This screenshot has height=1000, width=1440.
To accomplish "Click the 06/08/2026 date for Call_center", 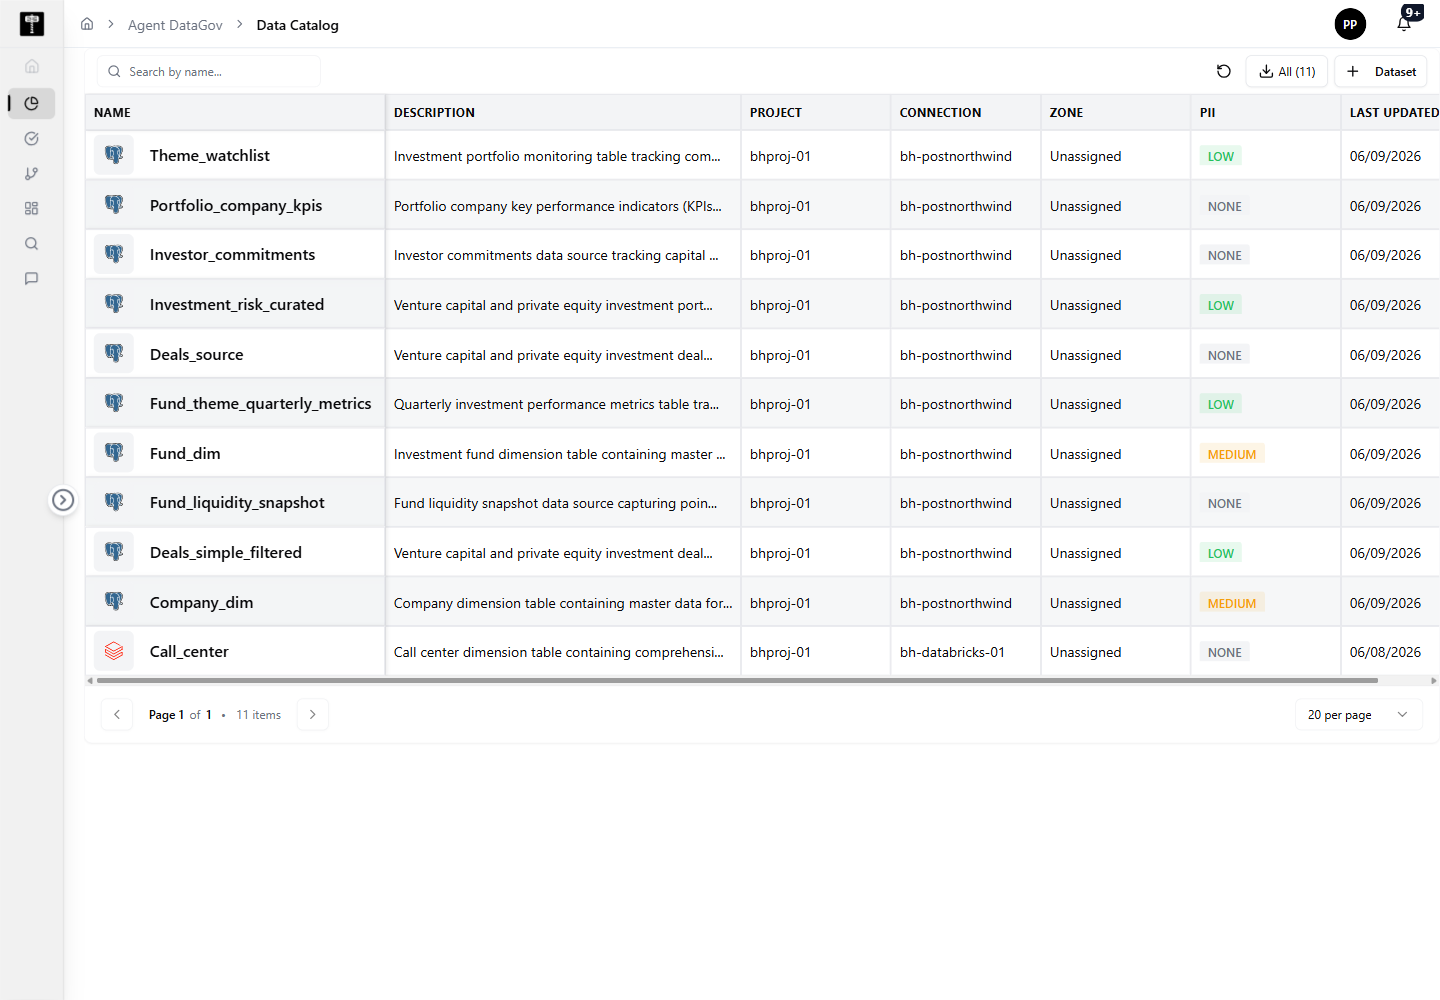I will 1385,652.
